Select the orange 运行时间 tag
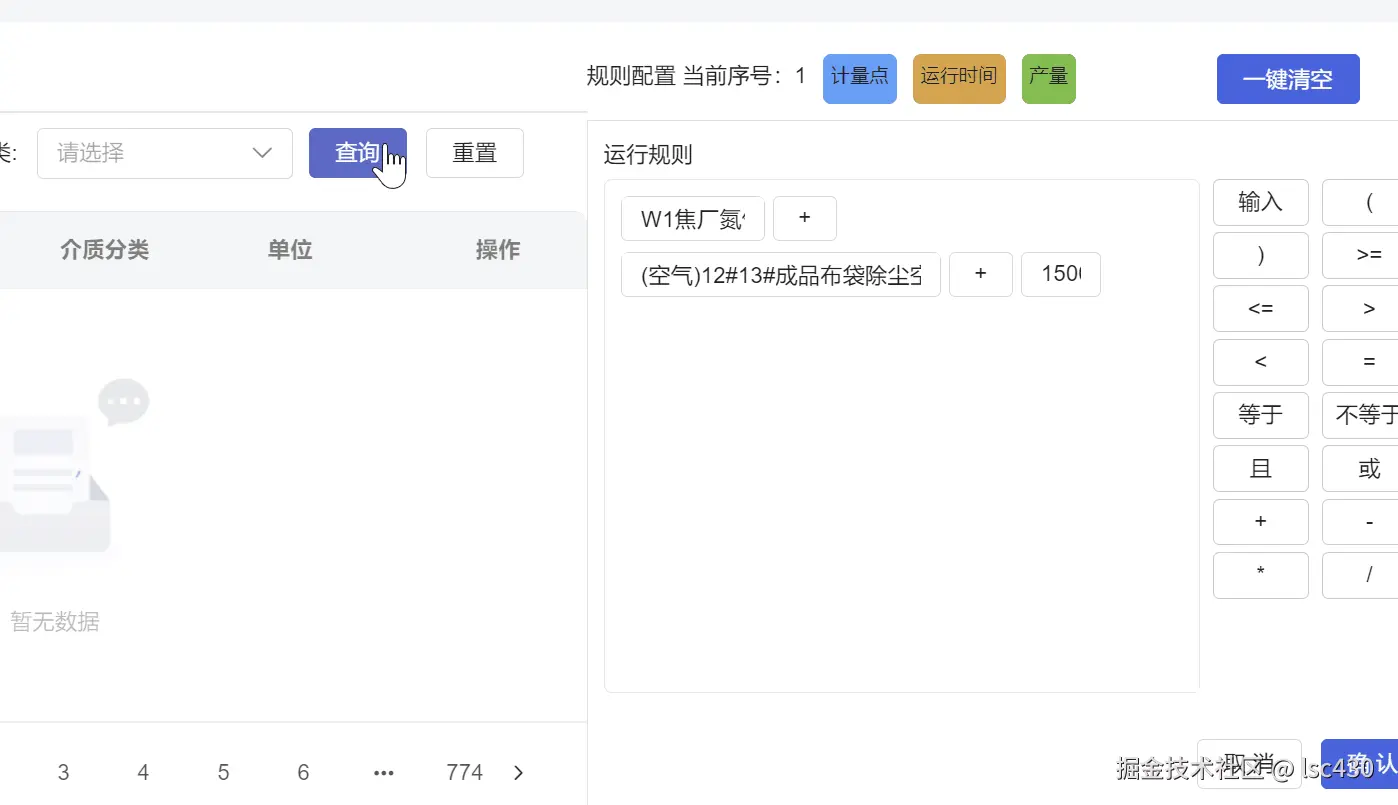 coord(959,79)
